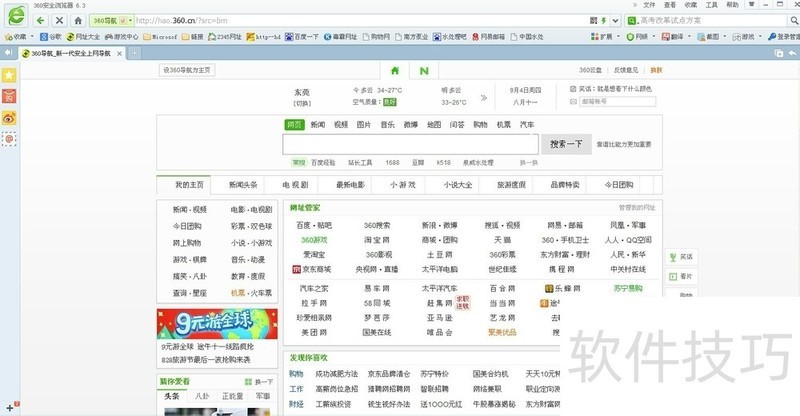This screenshot has width=800, height=416.
Task: Open the 网址大全 bookmark
Action: click(84, 37)
